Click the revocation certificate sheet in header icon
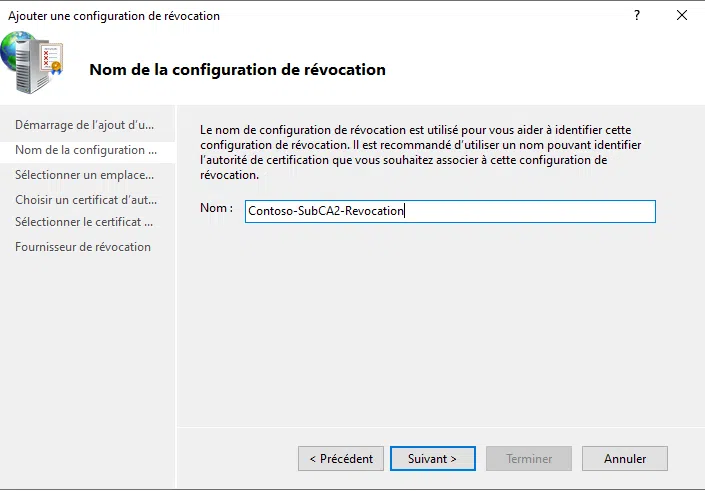705x491 pixels. pos(52,56)
